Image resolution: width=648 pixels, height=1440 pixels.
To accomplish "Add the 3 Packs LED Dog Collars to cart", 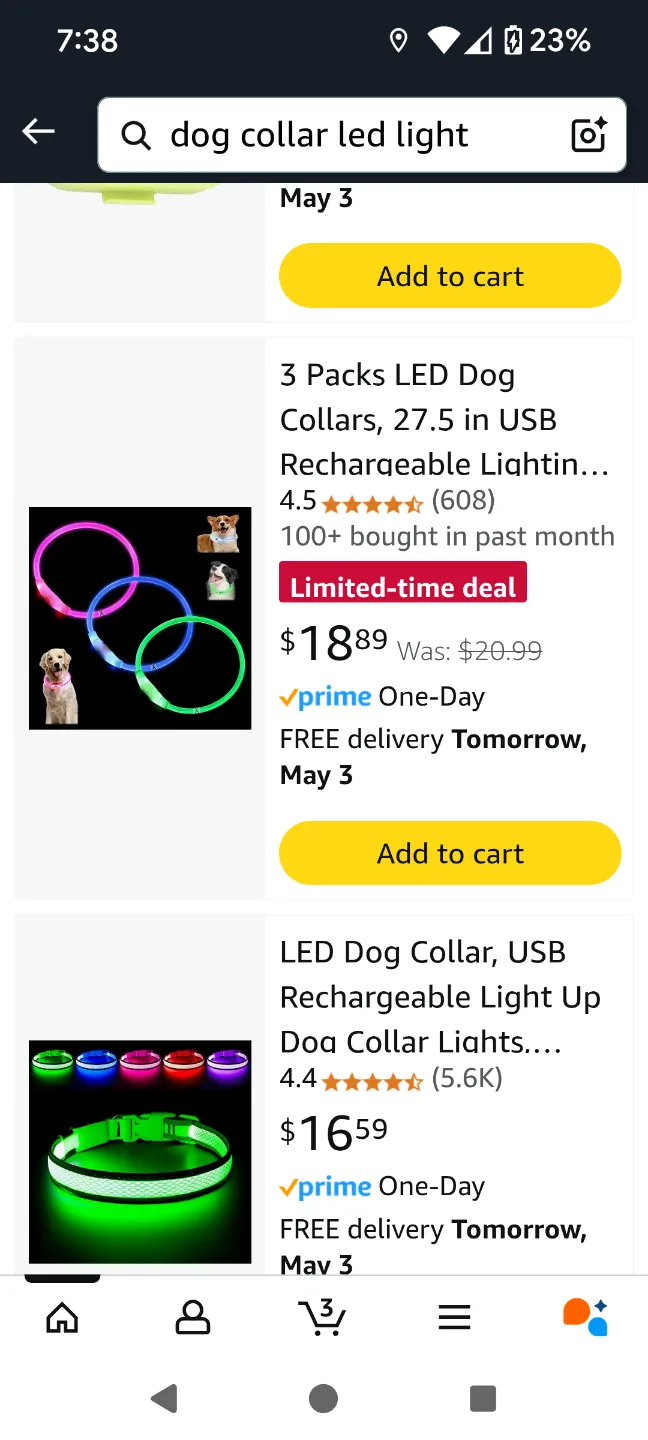I will (x=450, y=853).
